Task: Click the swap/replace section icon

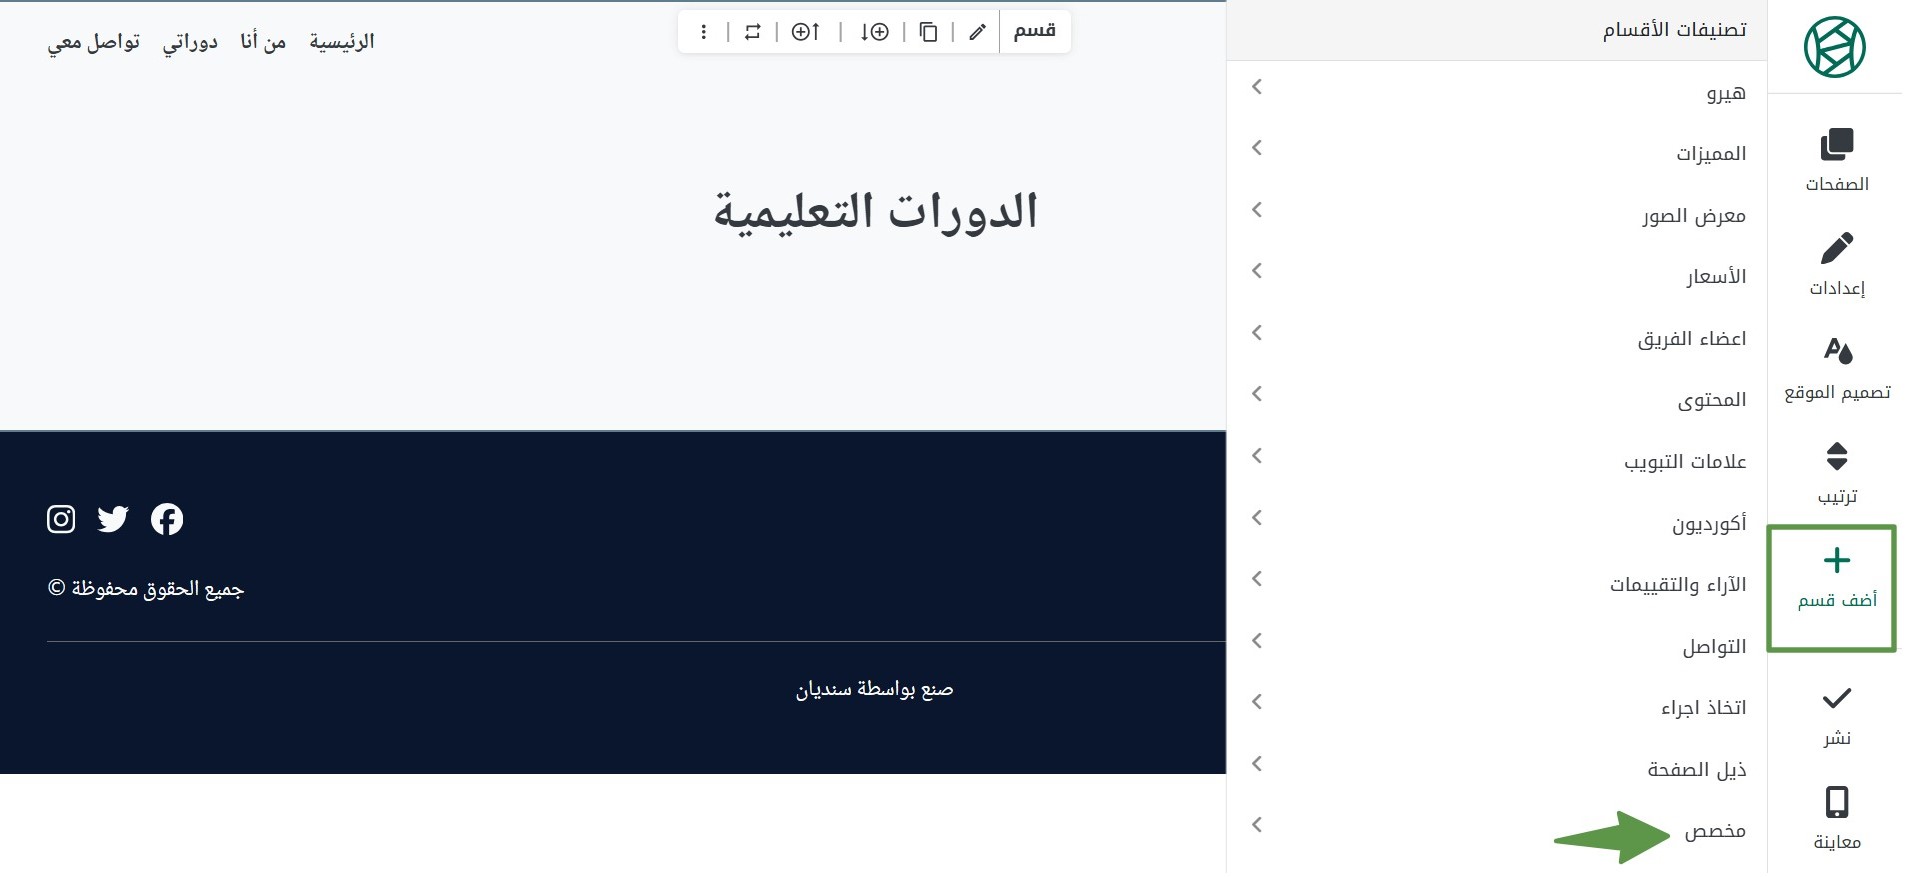Action: (752, 32)
